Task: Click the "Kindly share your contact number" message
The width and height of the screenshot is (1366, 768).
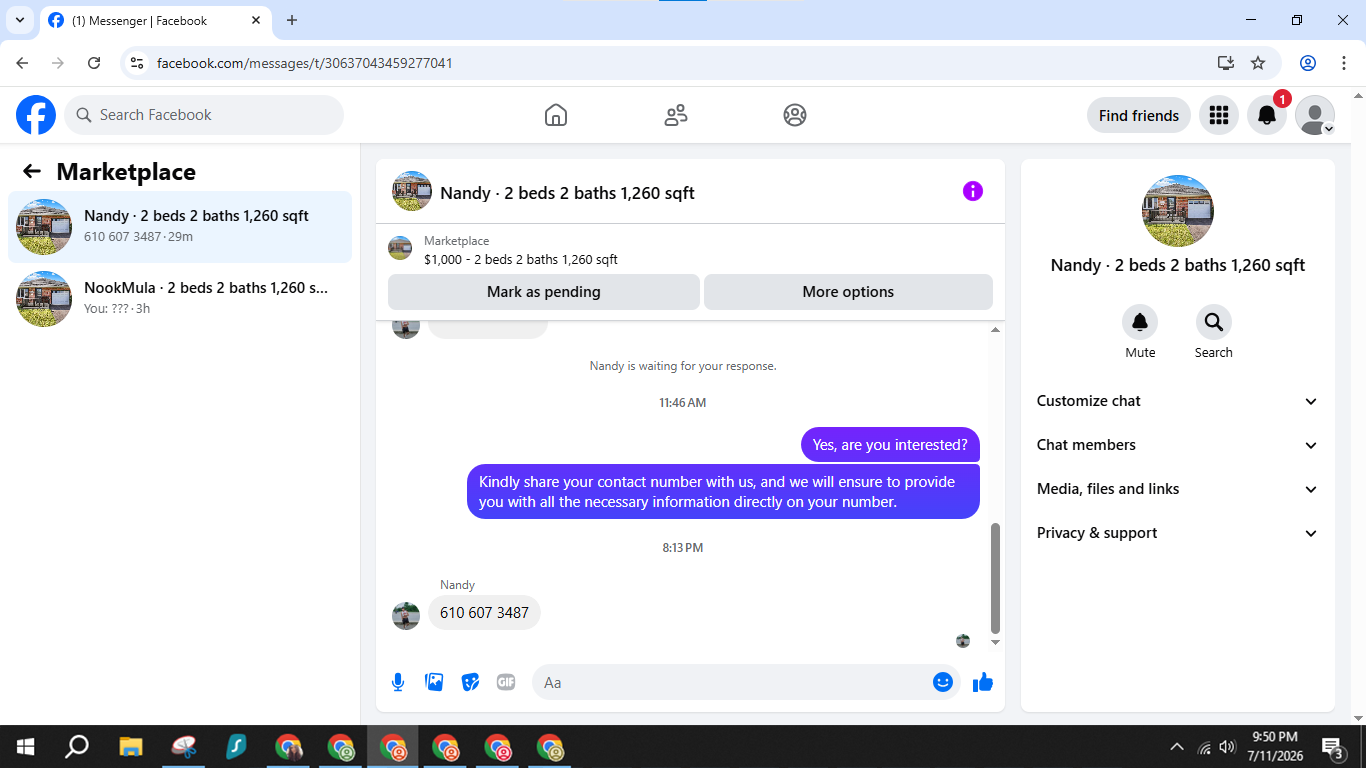Action: [x=723, y=492]
